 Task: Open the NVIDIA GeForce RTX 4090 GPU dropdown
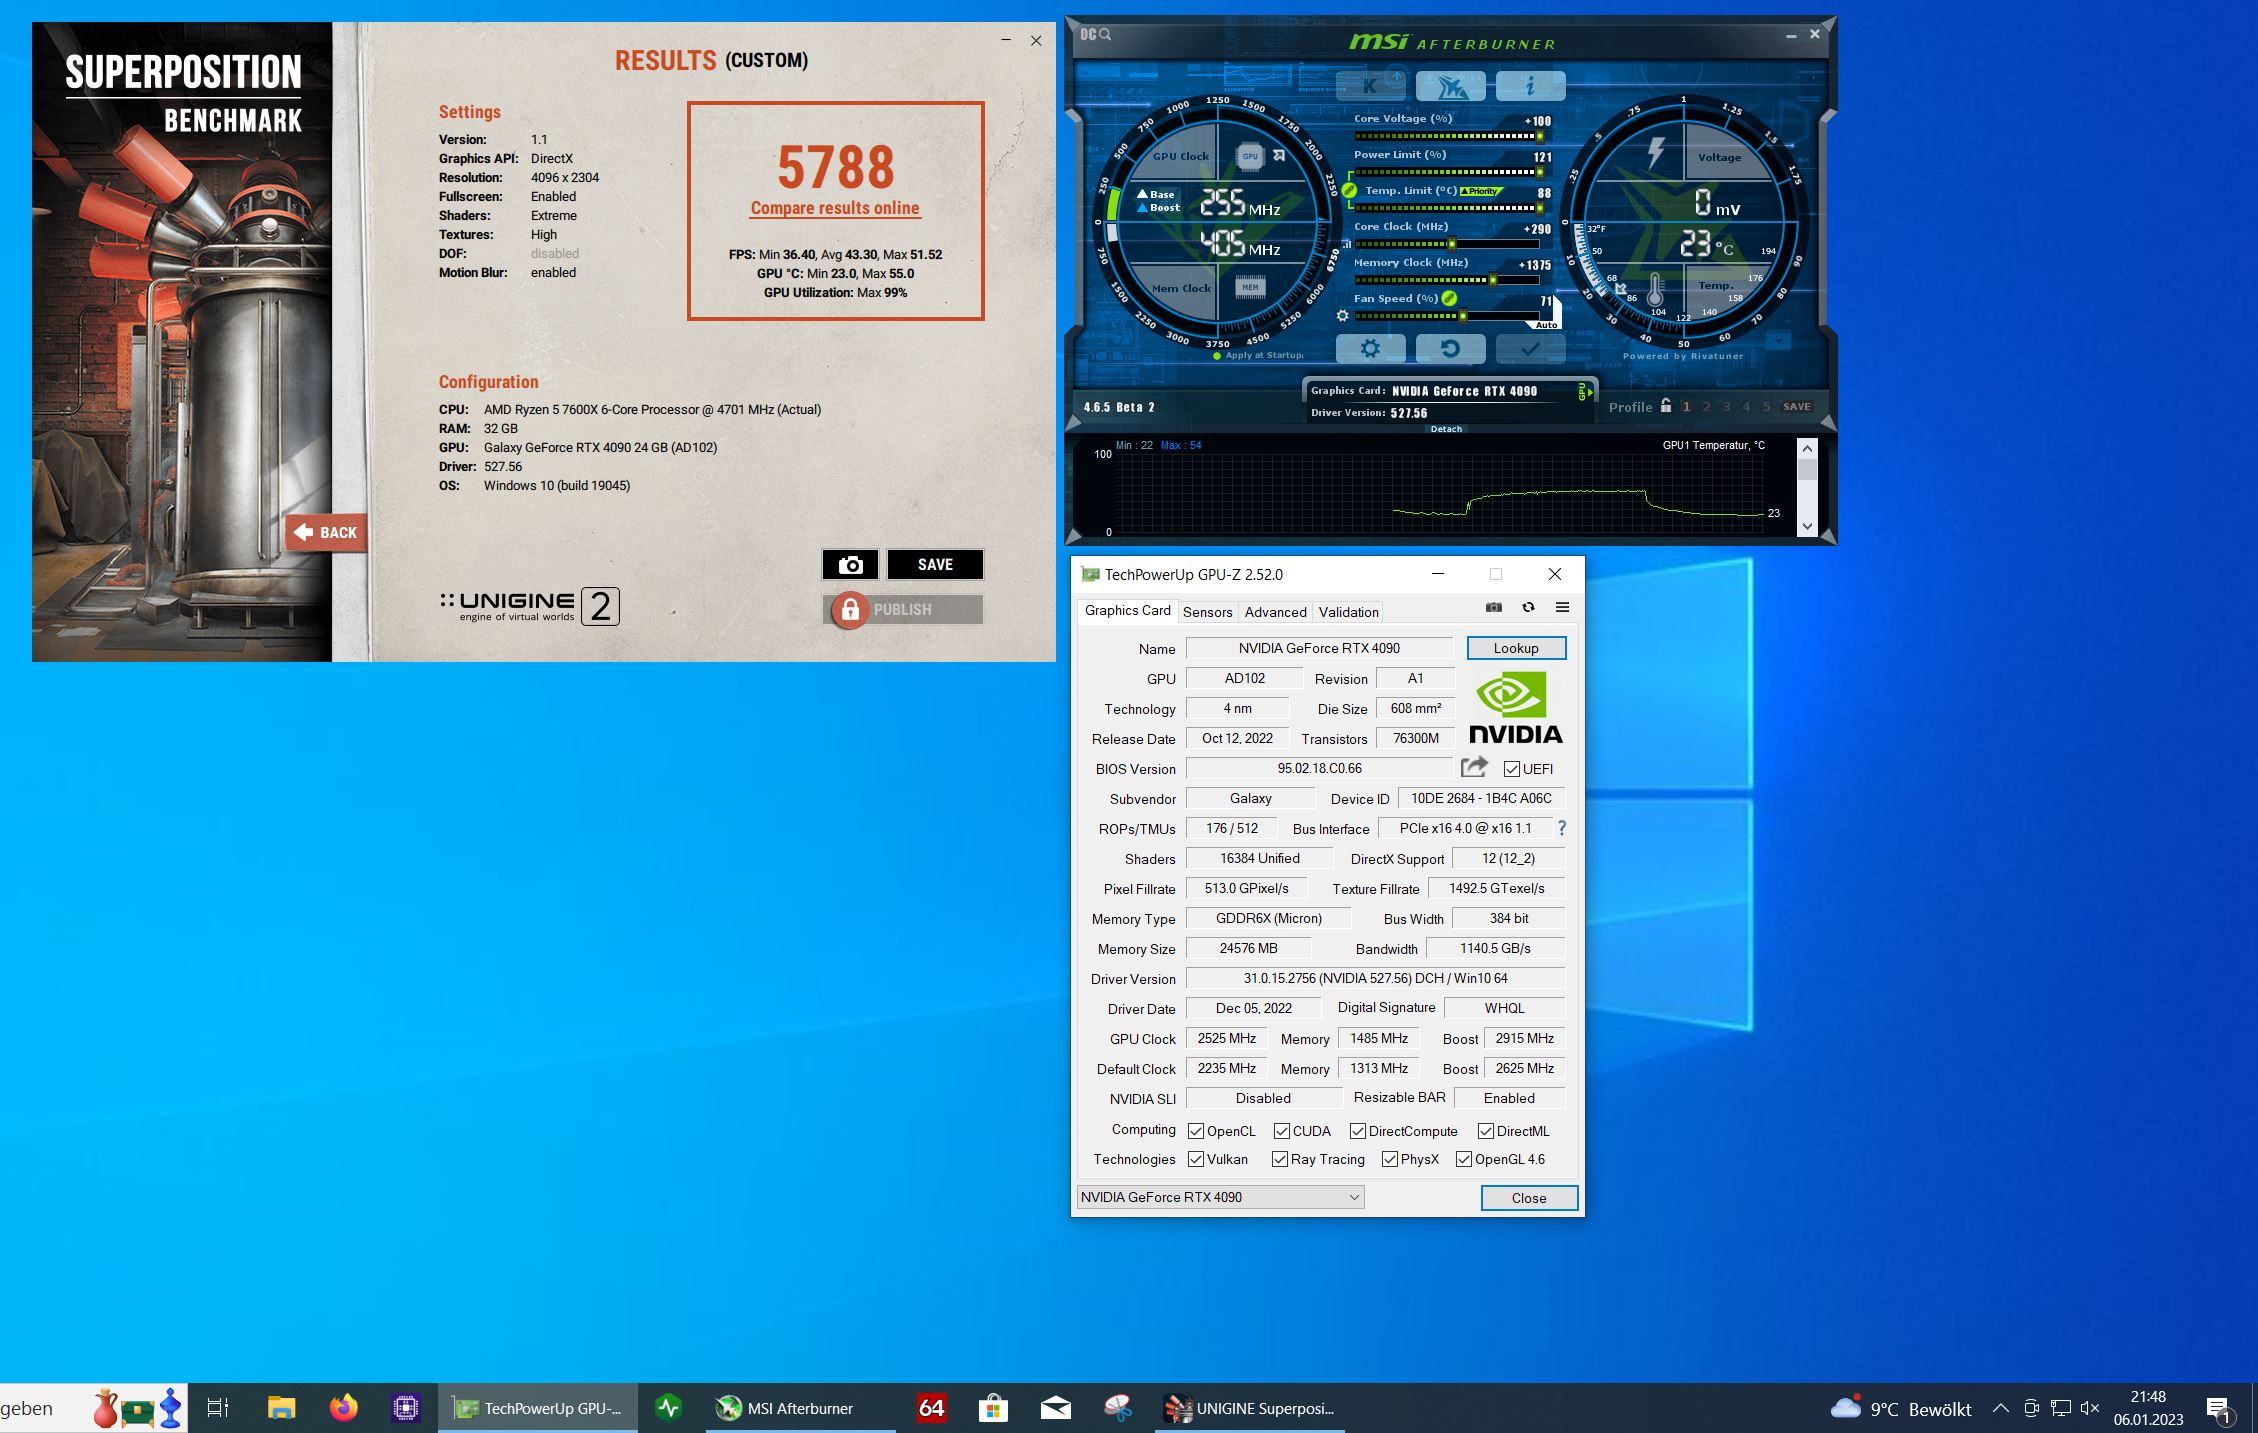tap(1220, 1197)
